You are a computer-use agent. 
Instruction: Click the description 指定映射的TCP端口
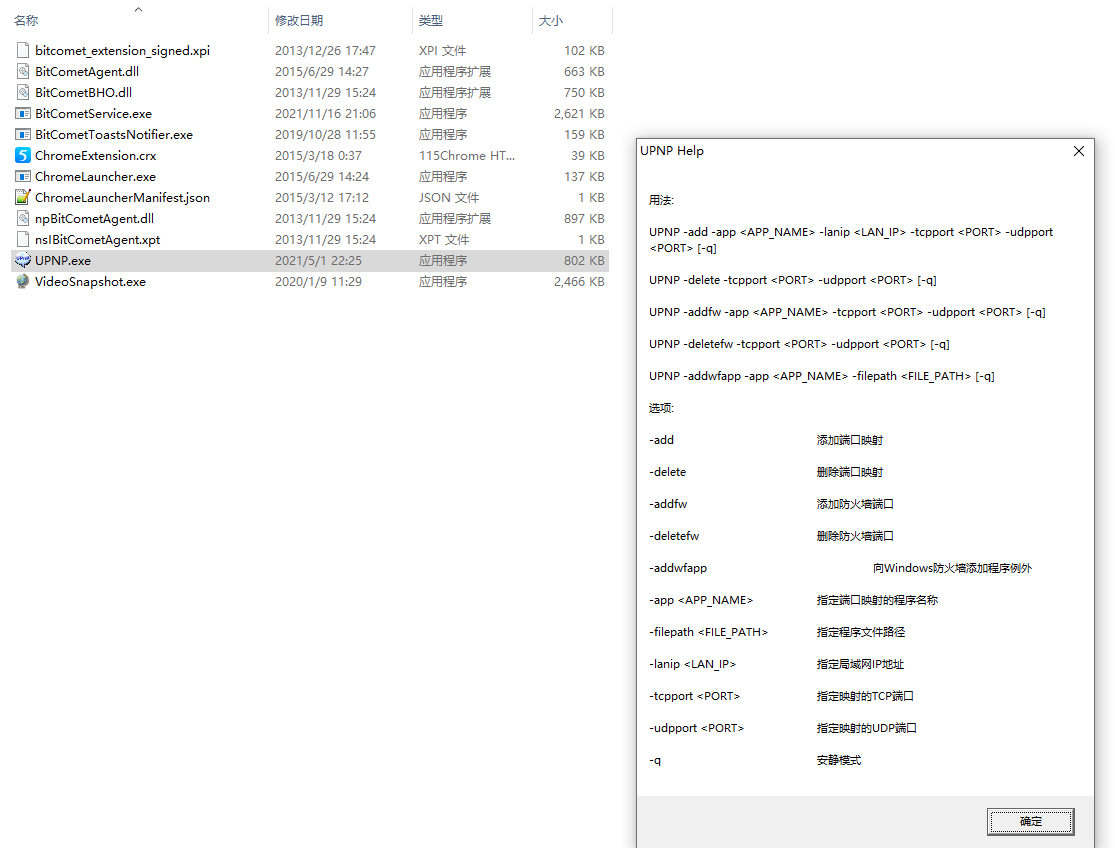click(x=865, y=696)
